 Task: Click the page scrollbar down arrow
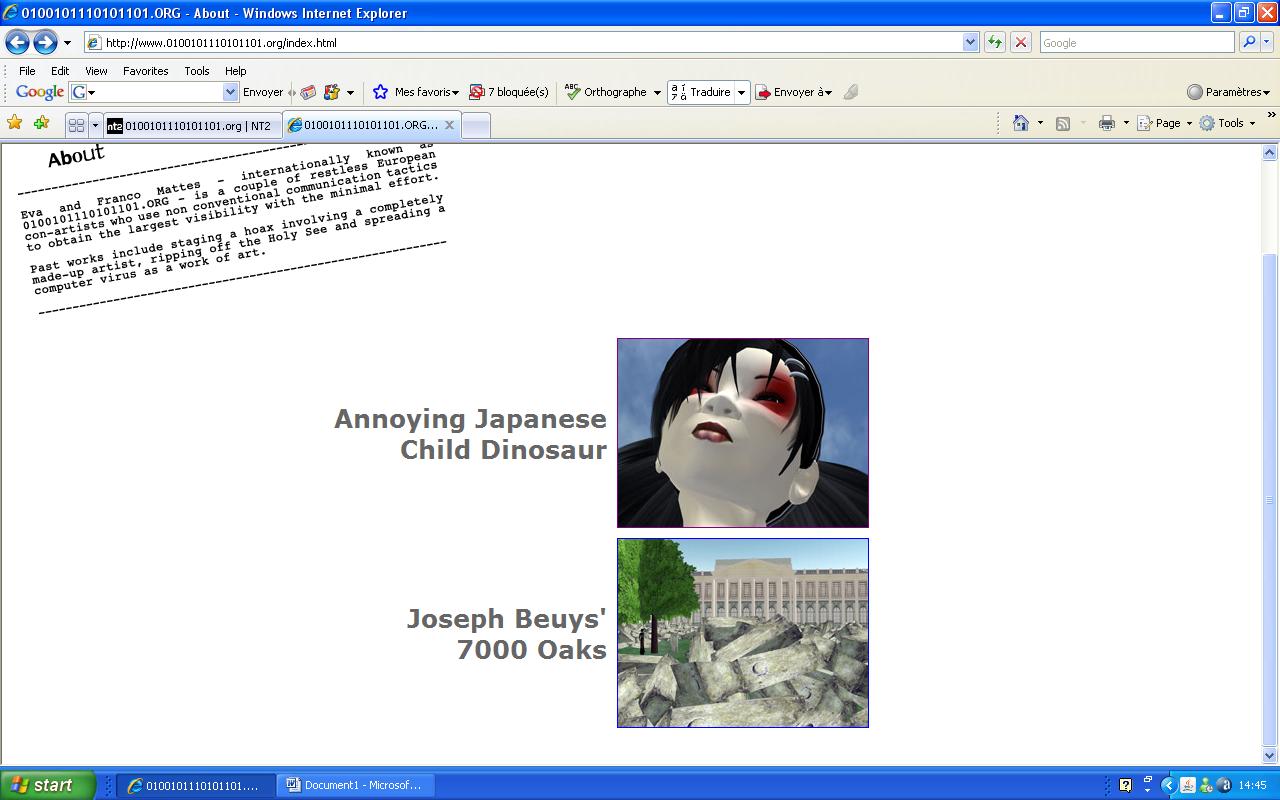(x=1270, y=757)
